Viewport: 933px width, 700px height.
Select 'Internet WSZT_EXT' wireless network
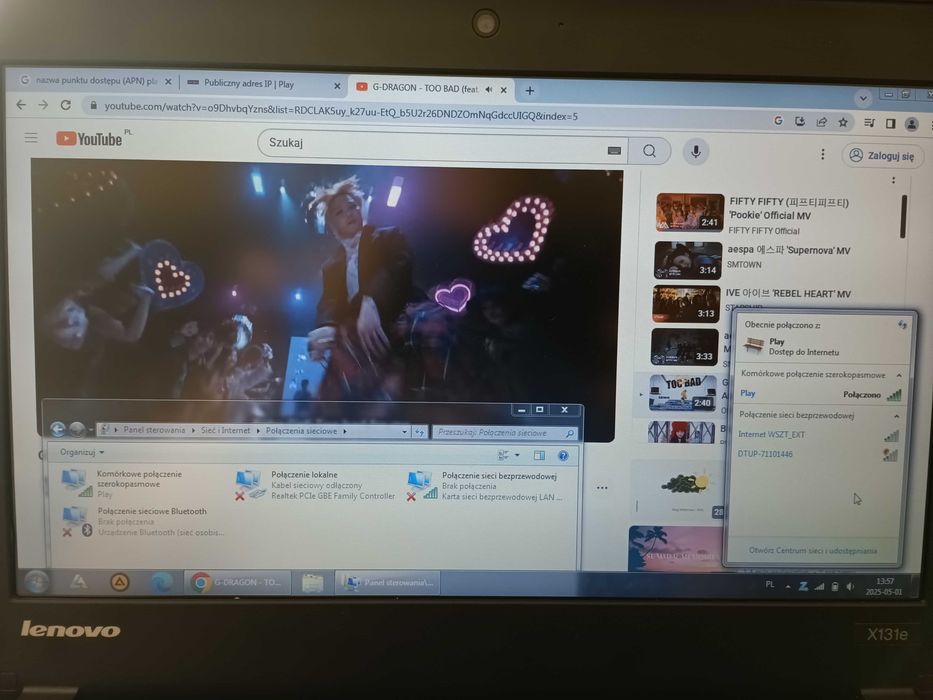pos(818,435)
